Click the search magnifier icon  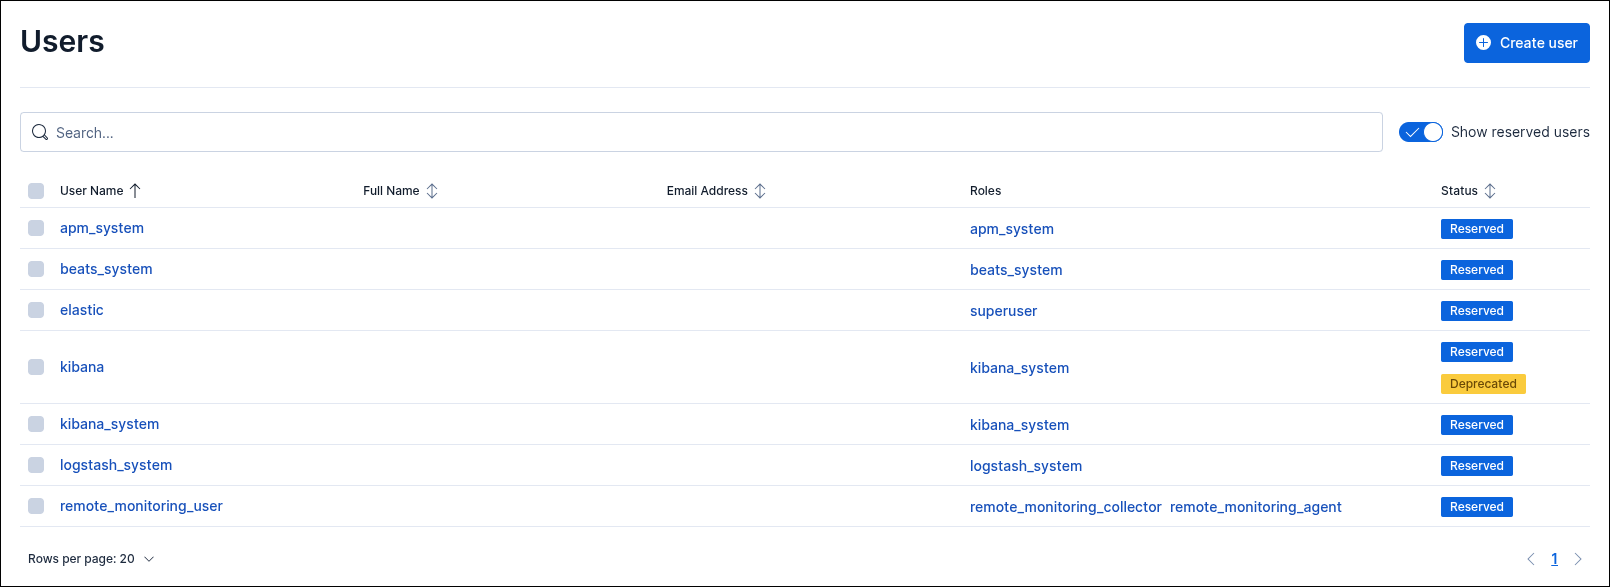(40, 132)
